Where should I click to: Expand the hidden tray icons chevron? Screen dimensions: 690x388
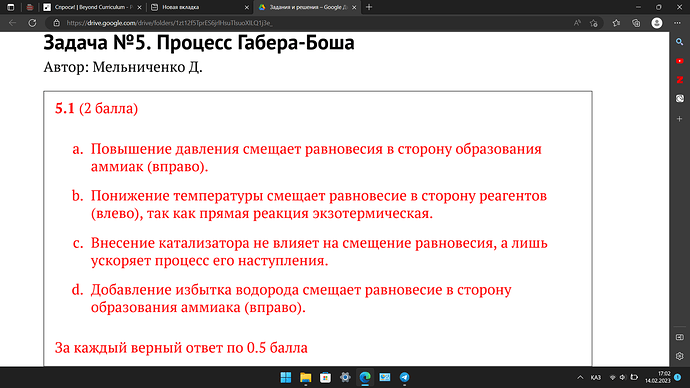click(580, 377)
